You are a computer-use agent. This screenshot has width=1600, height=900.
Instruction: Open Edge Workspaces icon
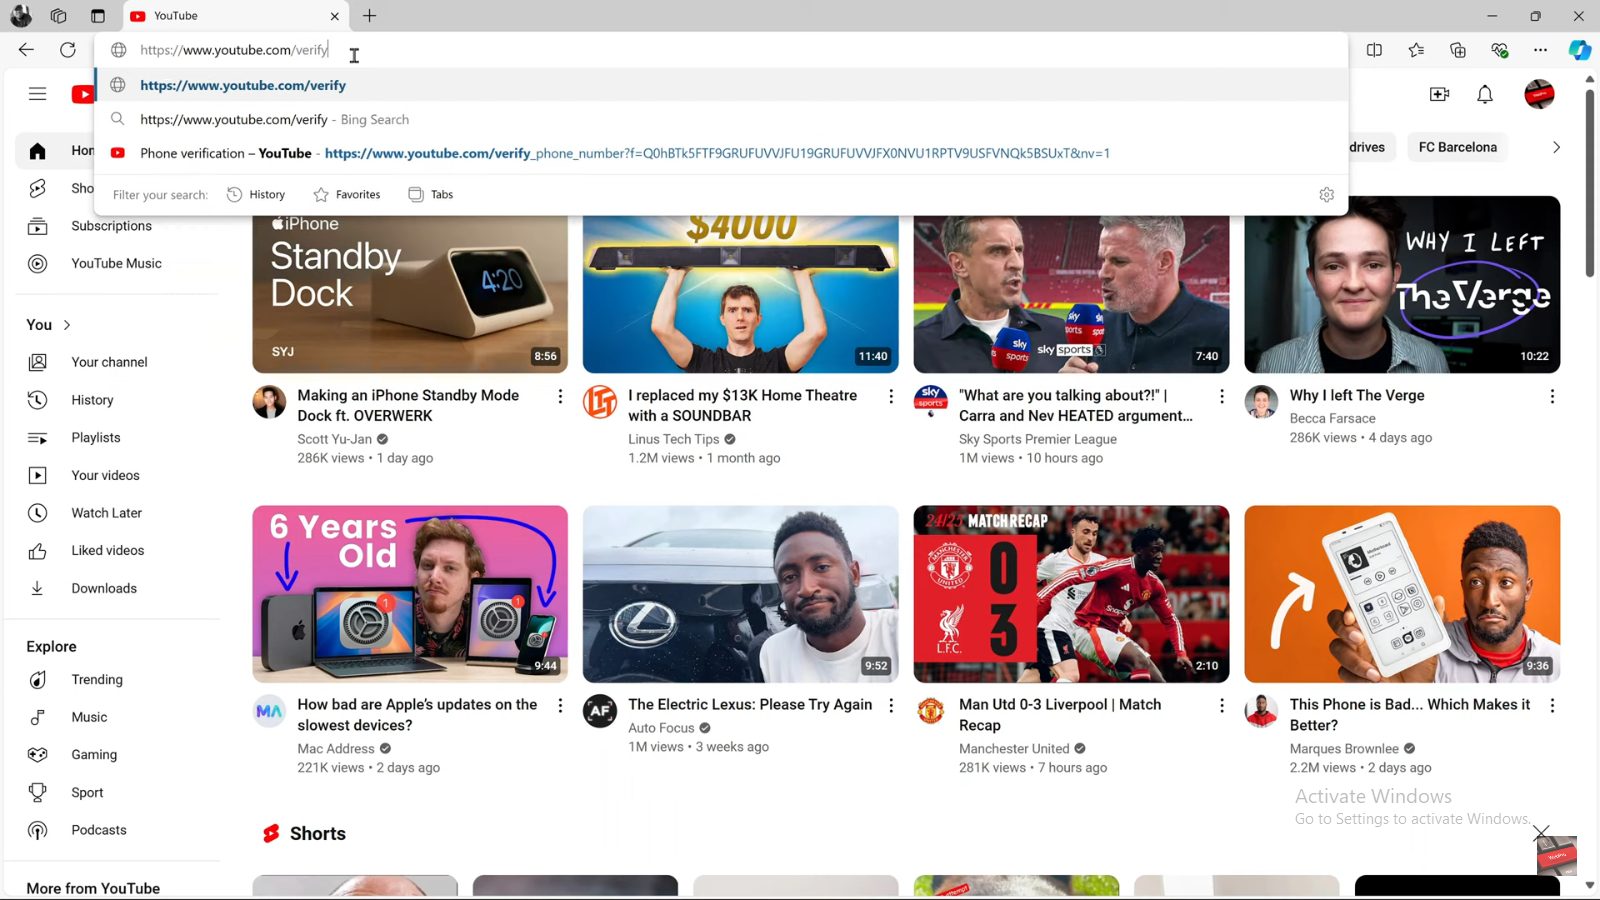pyautogui.click(x=59, y=16)
